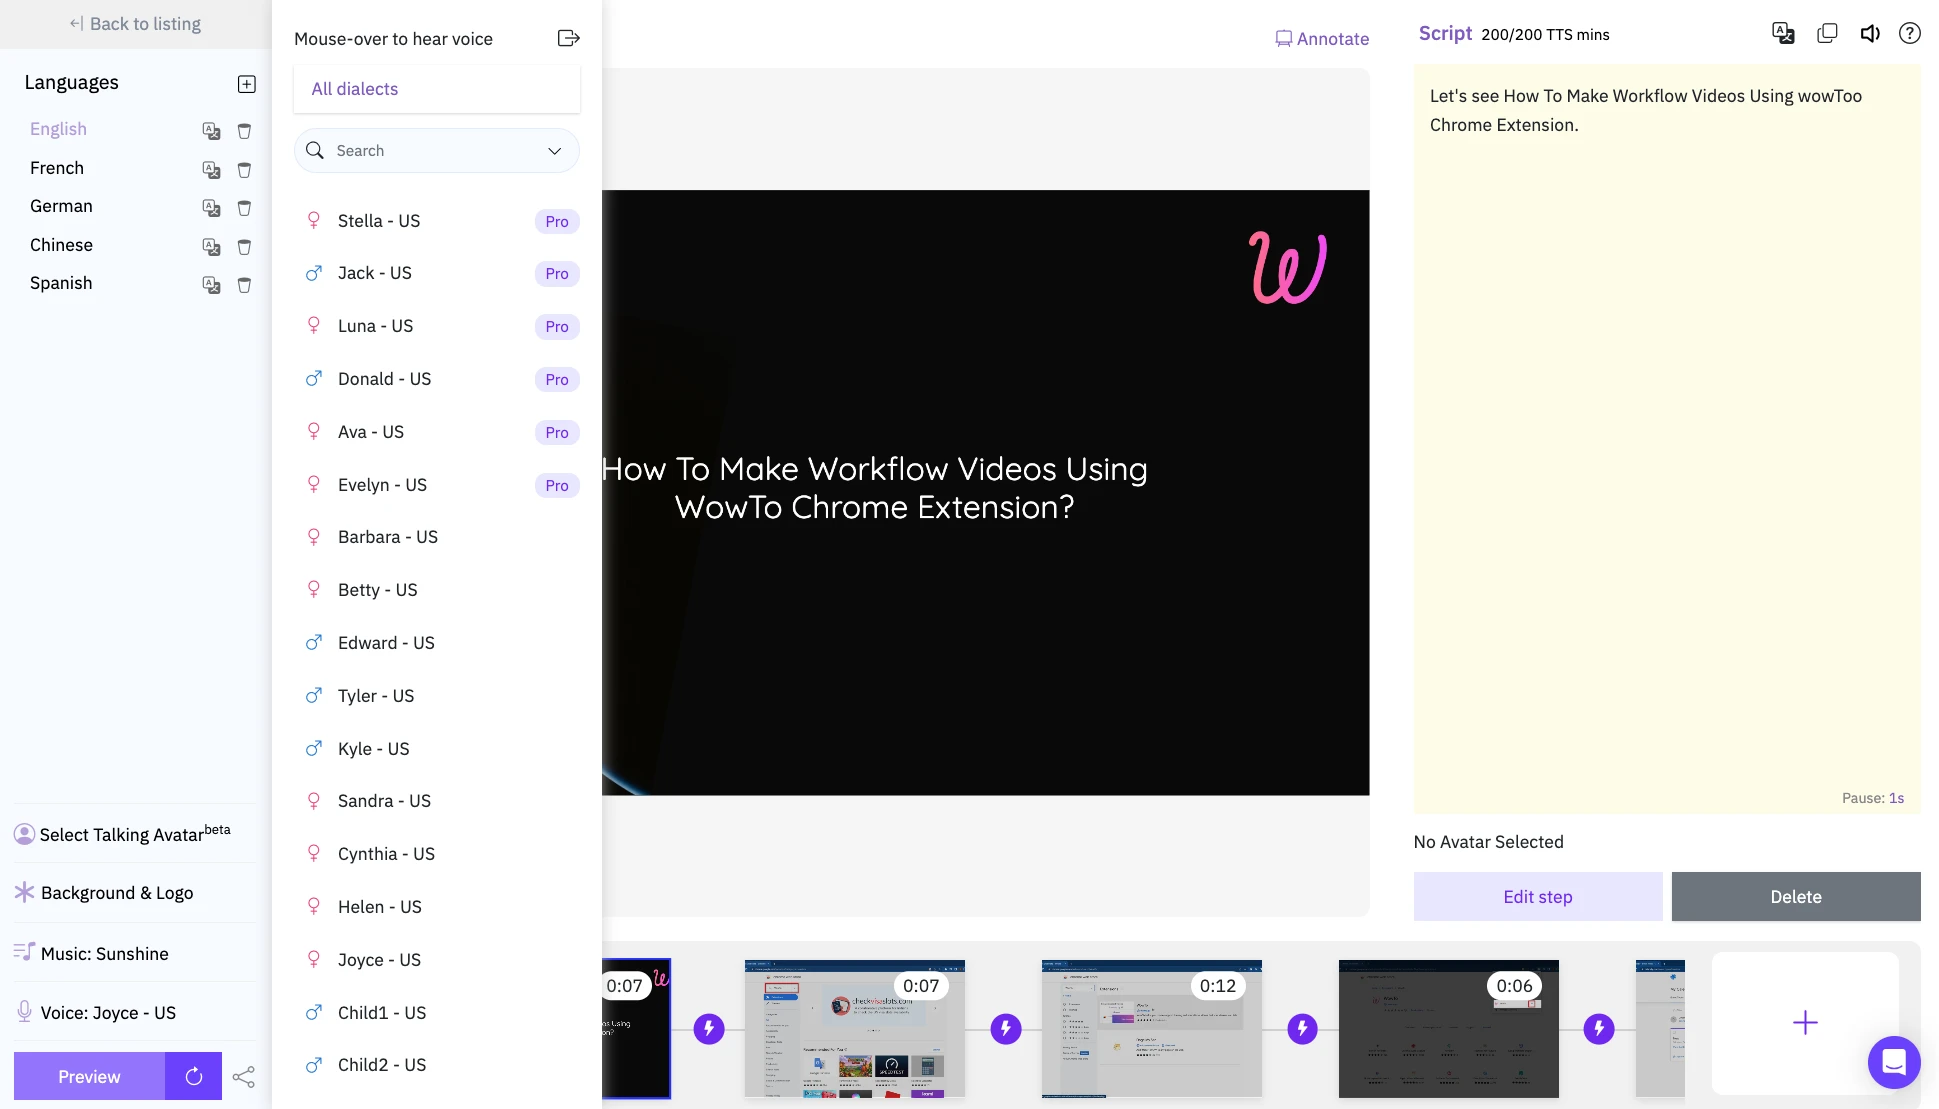Screen dimensions: 1939x1109
Task: Click the Annotate link
Action: pos(1322,39)
